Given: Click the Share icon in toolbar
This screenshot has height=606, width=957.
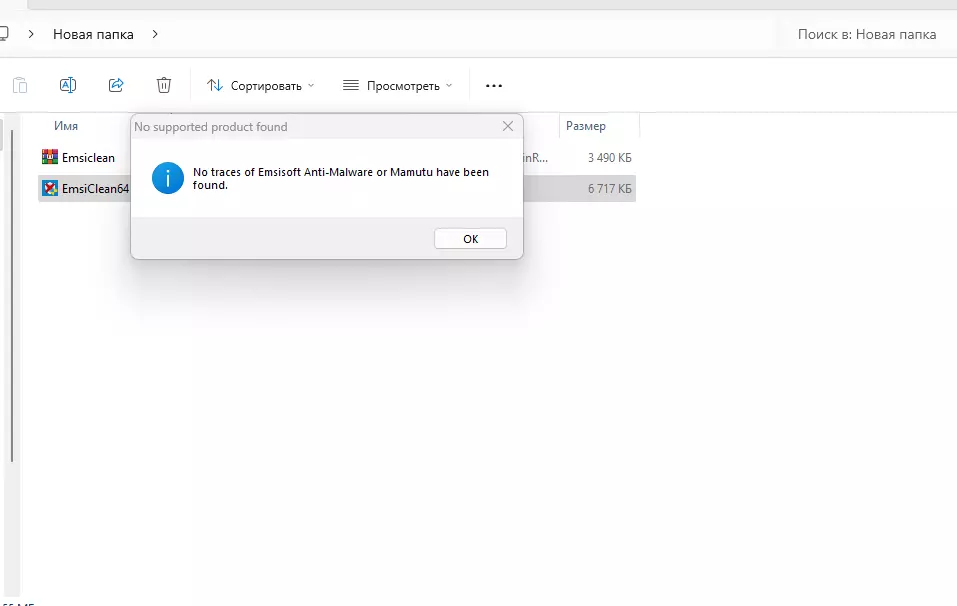Looking at the screenshot, I should coord(116,85).
